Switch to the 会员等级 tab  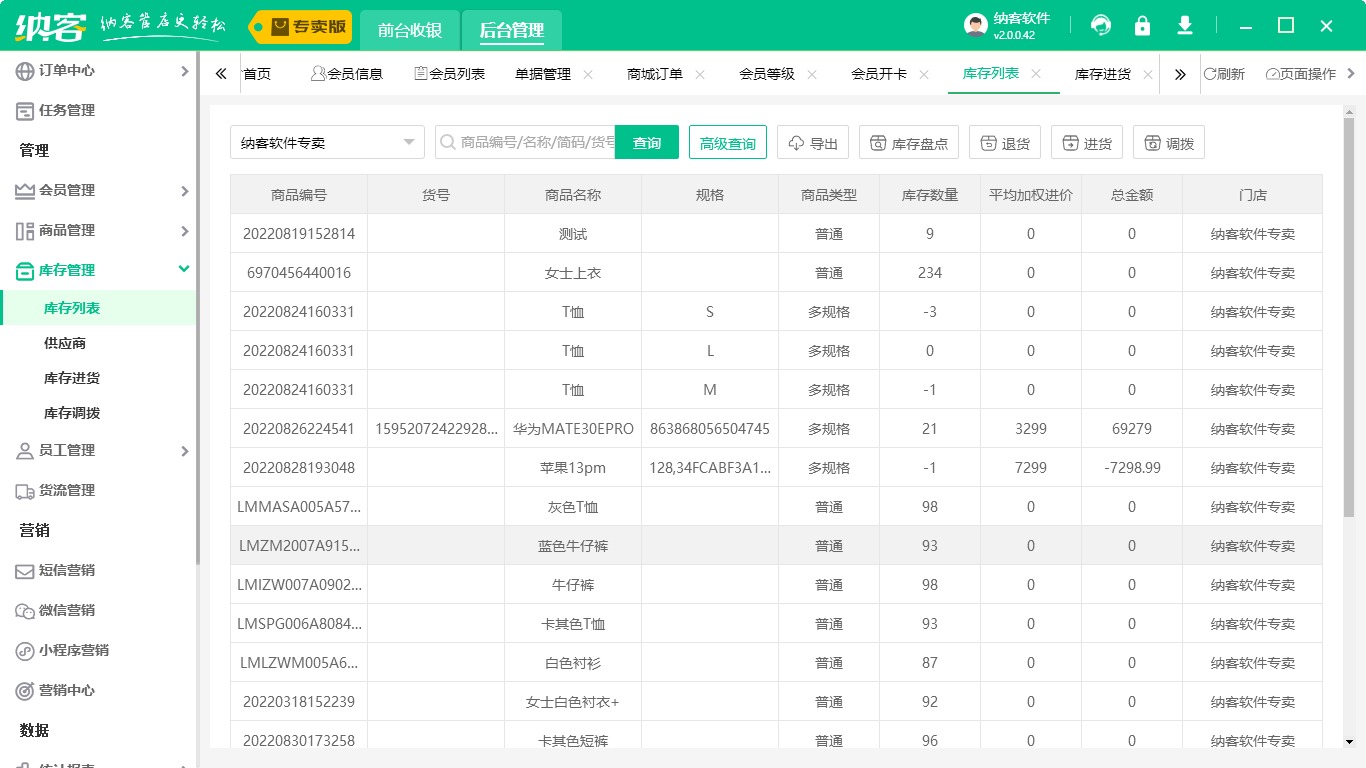766,74
